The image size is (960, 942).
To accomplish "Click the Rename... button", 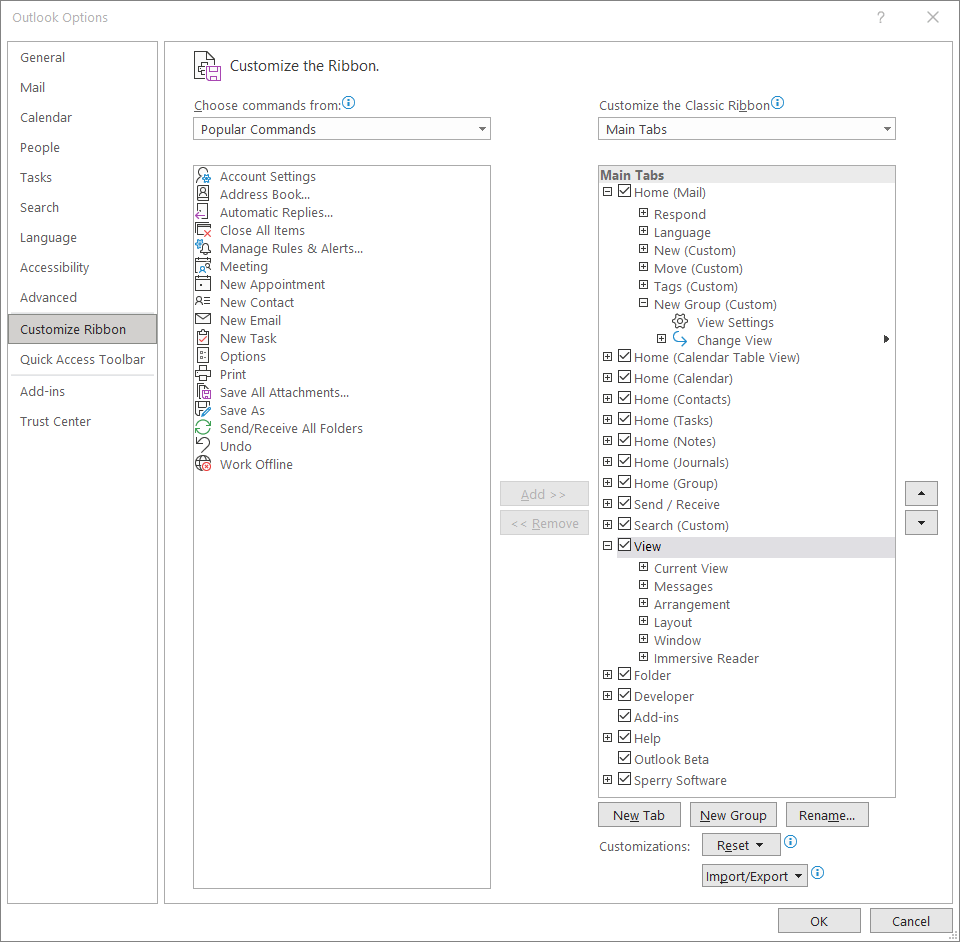I will click(827, 815).
